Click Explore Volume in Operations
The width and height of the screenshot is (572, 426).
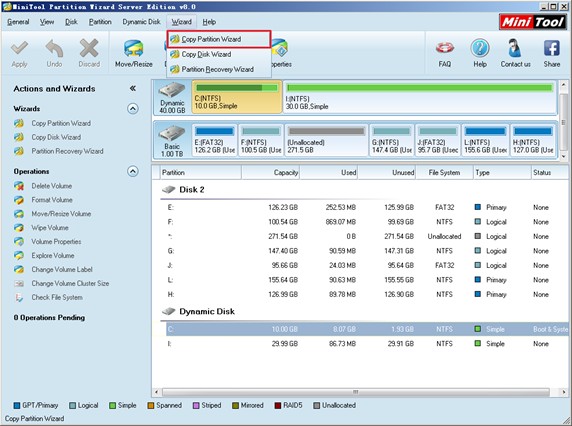tap(53, 255)
